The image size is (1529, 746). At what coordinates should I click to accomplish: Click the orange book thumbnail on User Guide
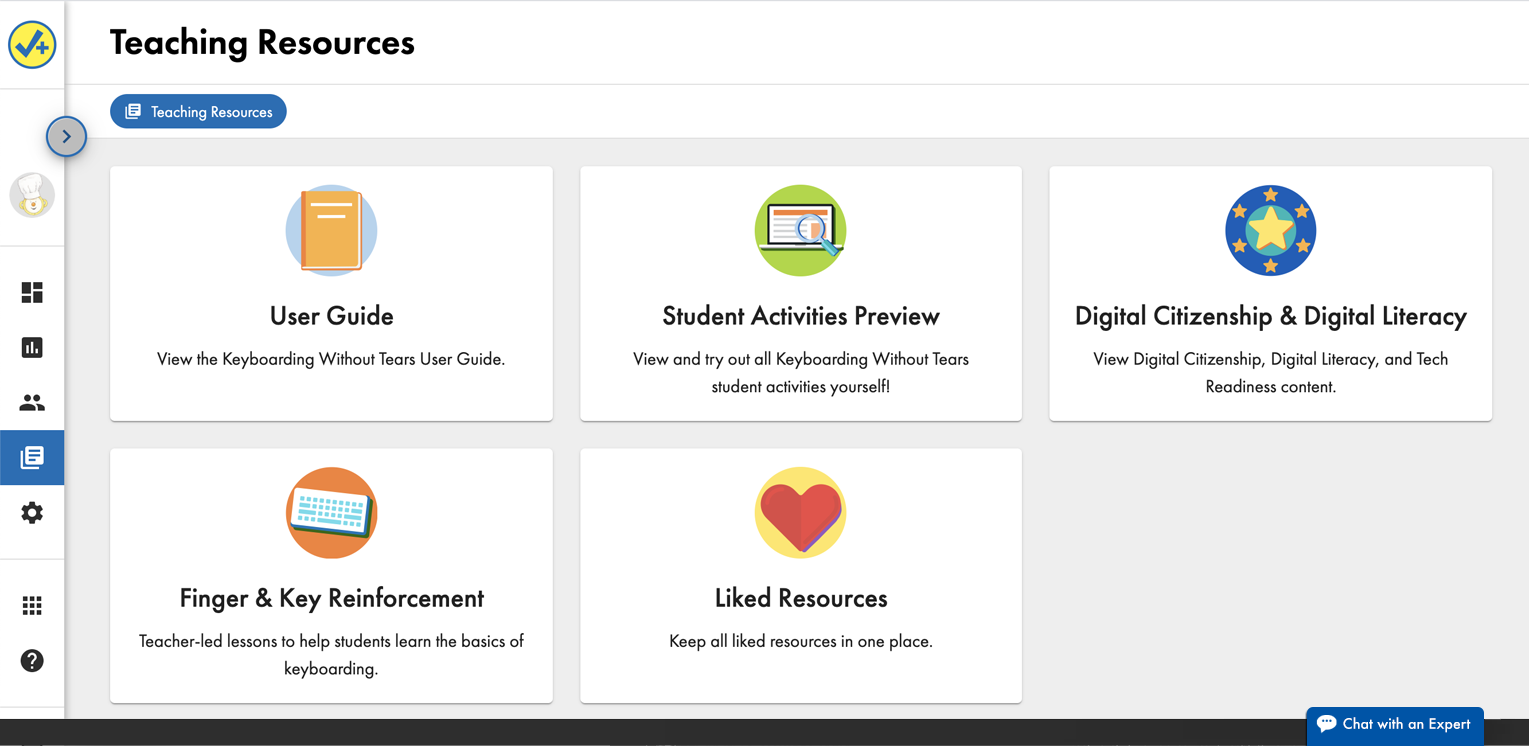(x=331, y=230)
